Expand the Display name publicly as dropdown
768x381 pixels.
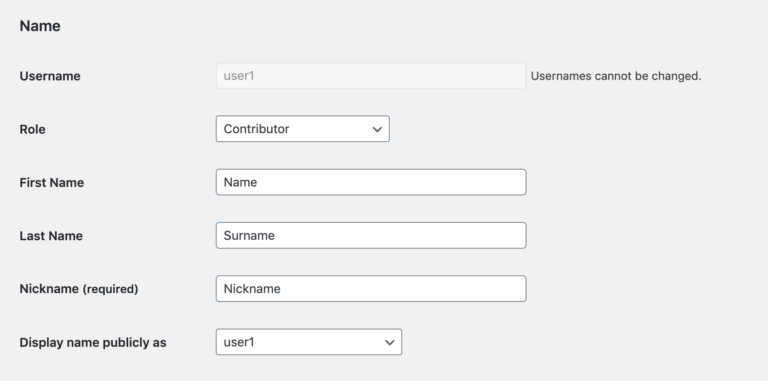(309, 342)
